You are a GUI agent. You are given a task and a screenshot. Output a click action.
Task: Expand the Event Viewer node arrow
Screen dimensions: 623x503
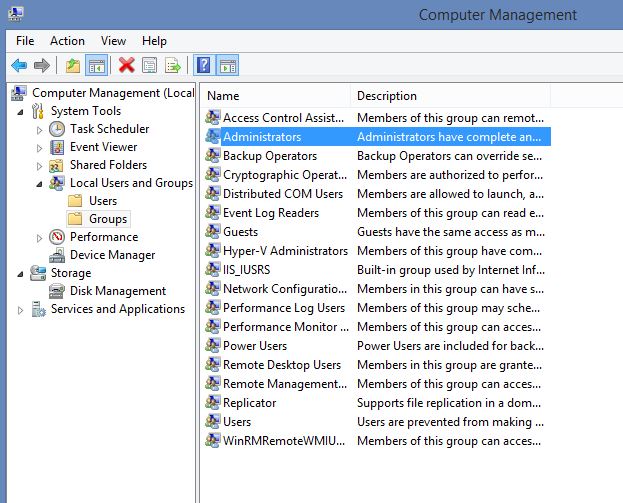(x=39, y=148)
